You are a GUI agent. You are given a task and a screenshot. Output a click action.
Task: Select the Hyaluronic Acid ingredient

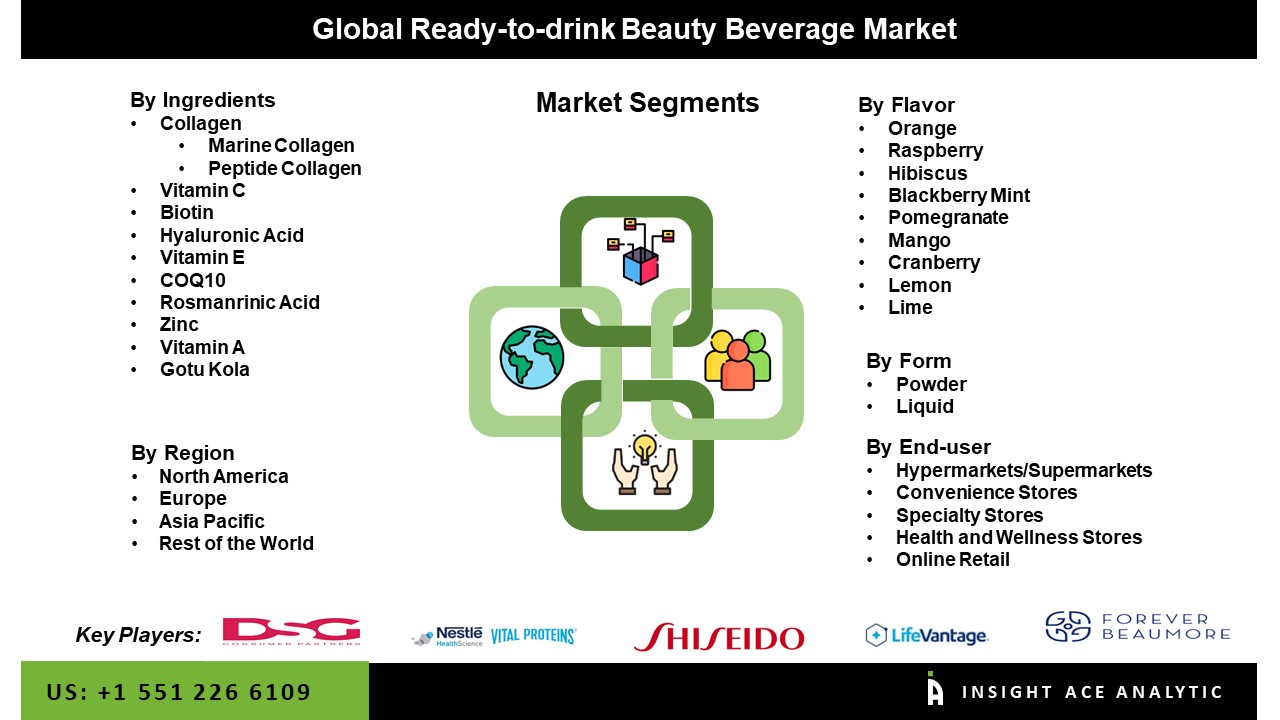(231, 235)
